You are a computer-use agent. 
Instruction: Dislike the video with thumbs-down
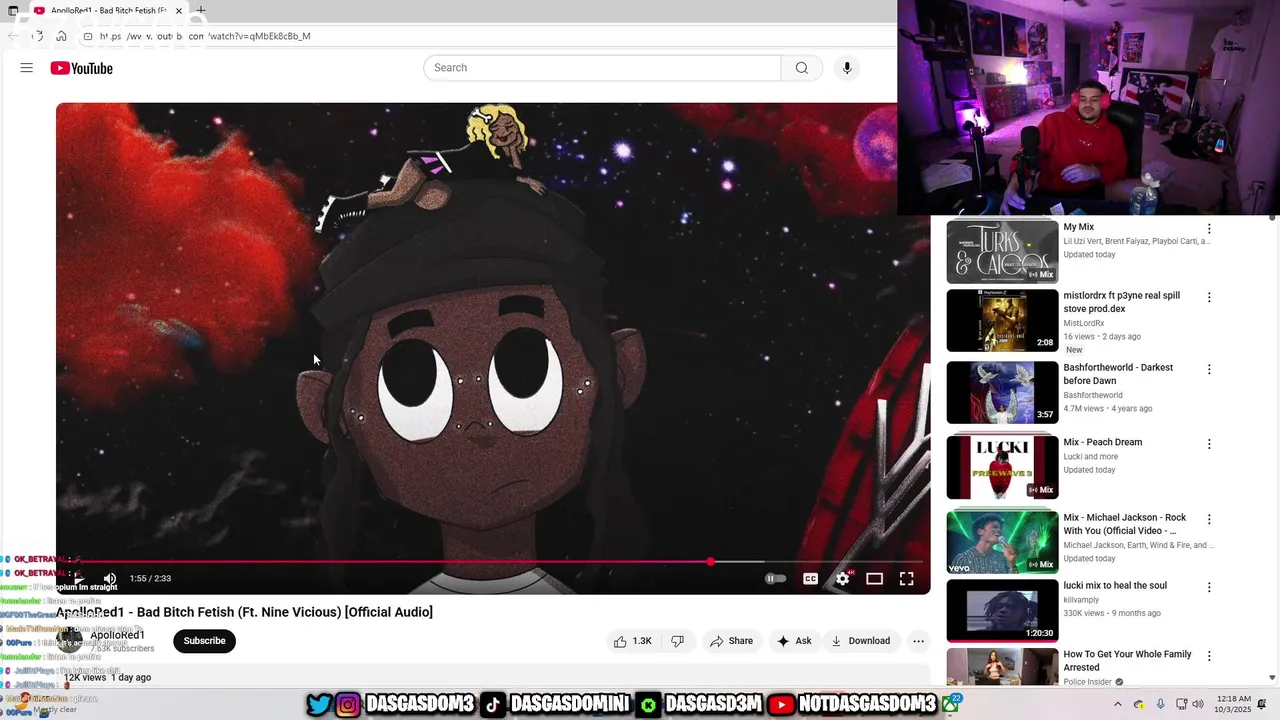(x=677, y=641)
